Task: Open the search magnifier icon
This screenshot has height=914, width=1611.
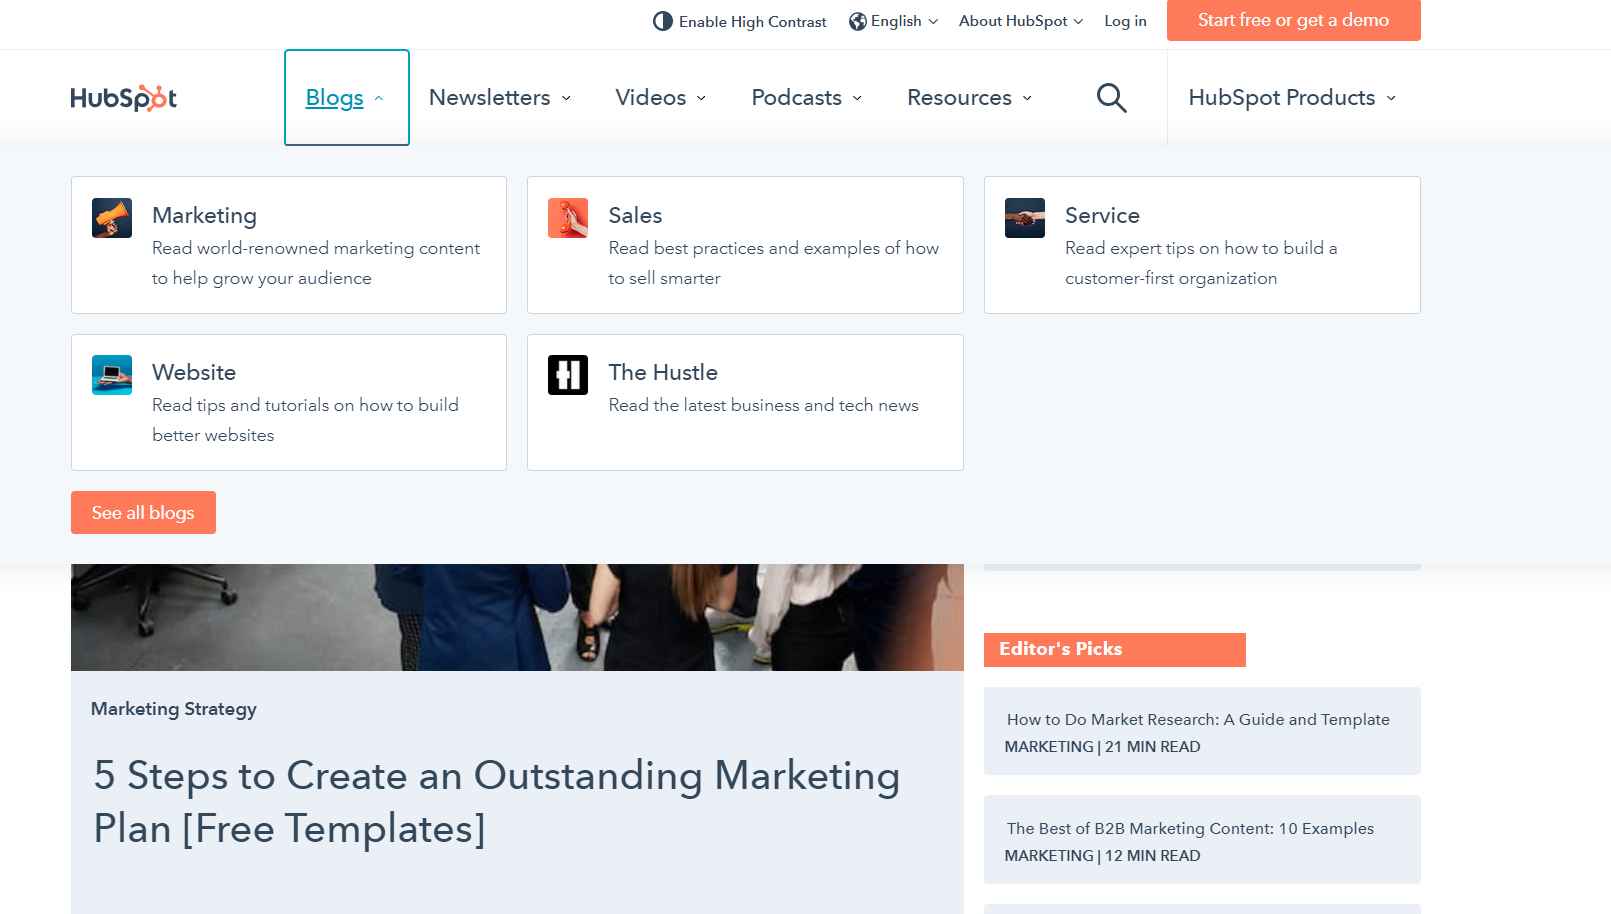Action: (1111, 98)
